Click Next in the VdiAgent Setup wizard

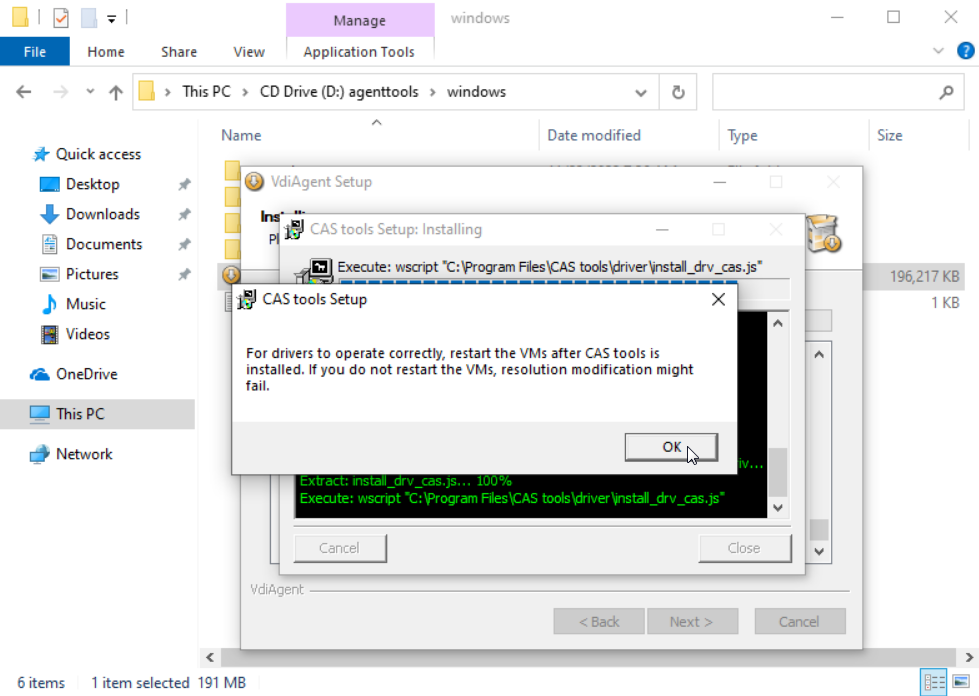[692, 622]
